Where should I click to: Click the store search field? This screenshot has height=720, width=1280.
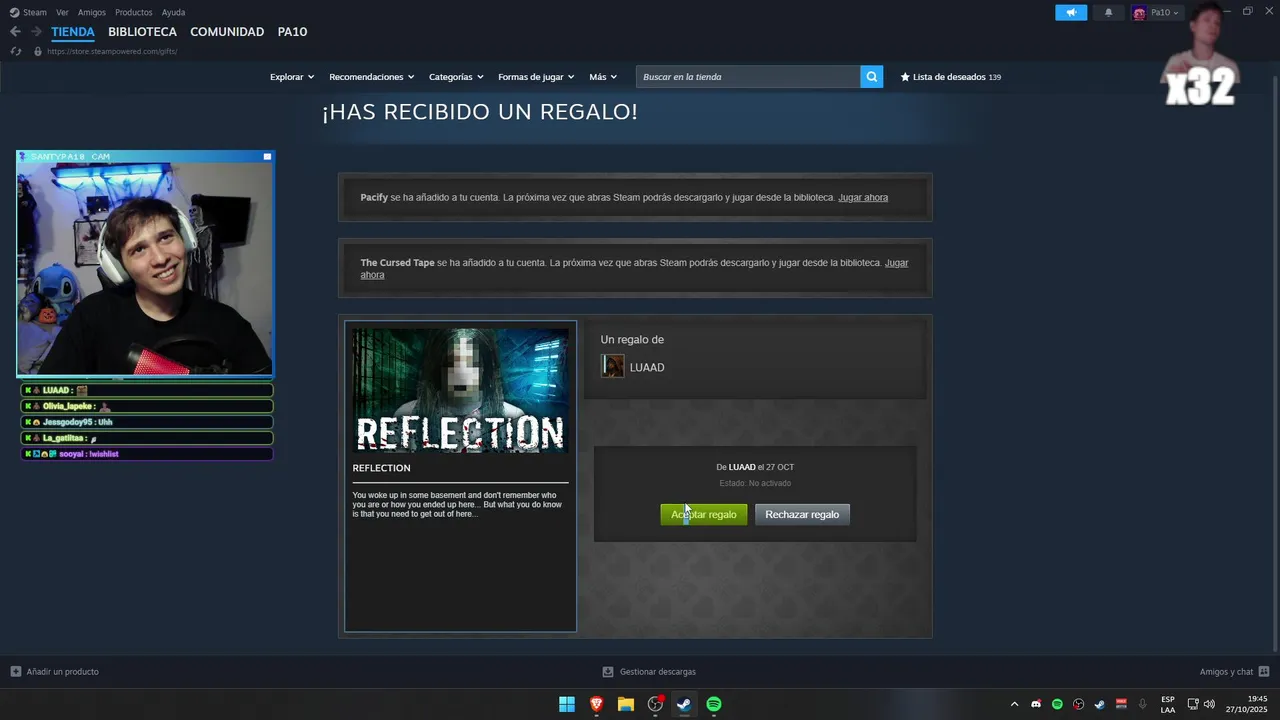tap(748, 77)
